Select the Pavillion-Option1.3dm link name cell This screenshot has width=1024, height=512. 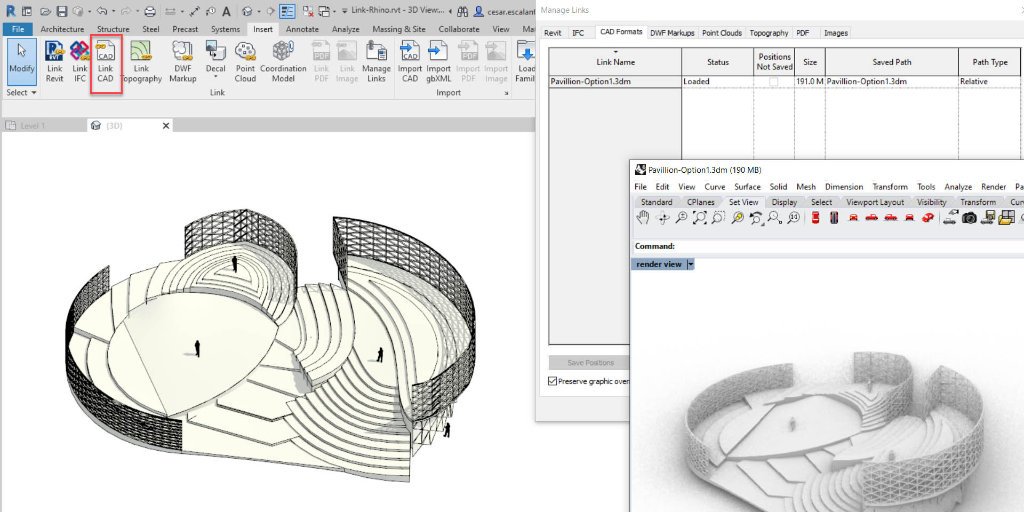pyautogui.click(x=615, y=82)
